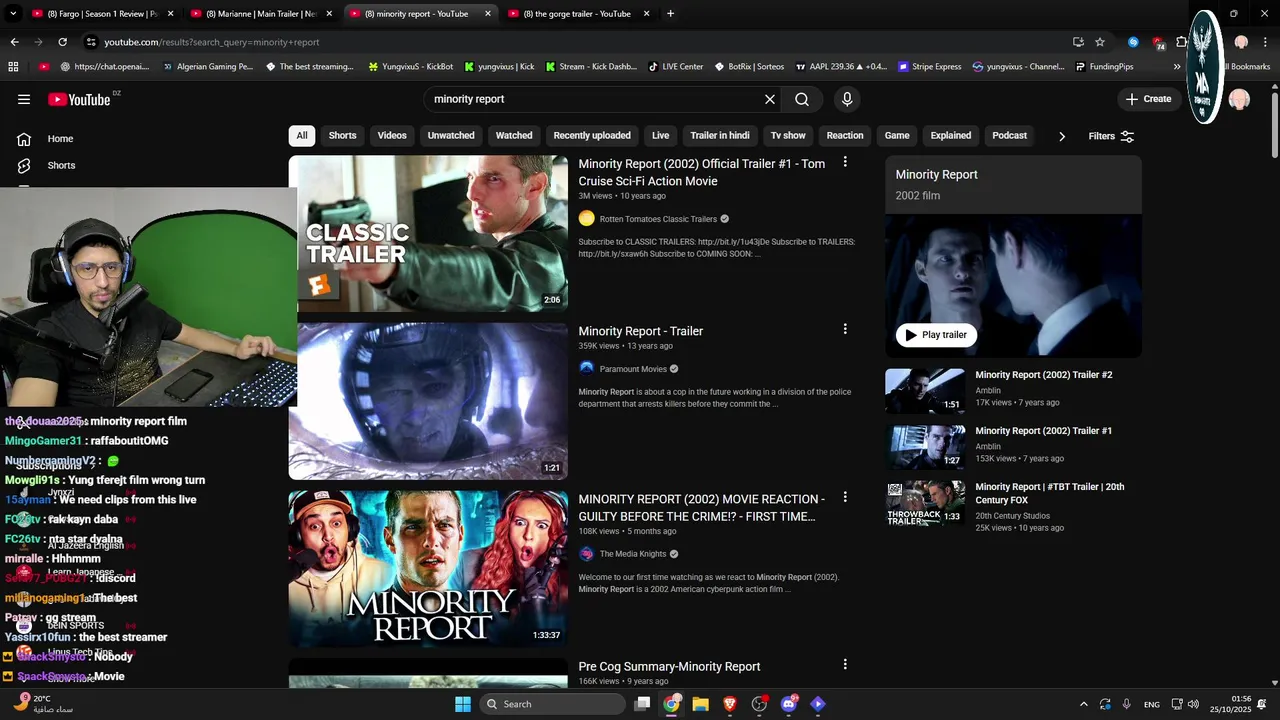This screenshot has height=720, width=1280.
Task: Select the Recently uploaded filter chip
Action: click(x=592, y=136)
